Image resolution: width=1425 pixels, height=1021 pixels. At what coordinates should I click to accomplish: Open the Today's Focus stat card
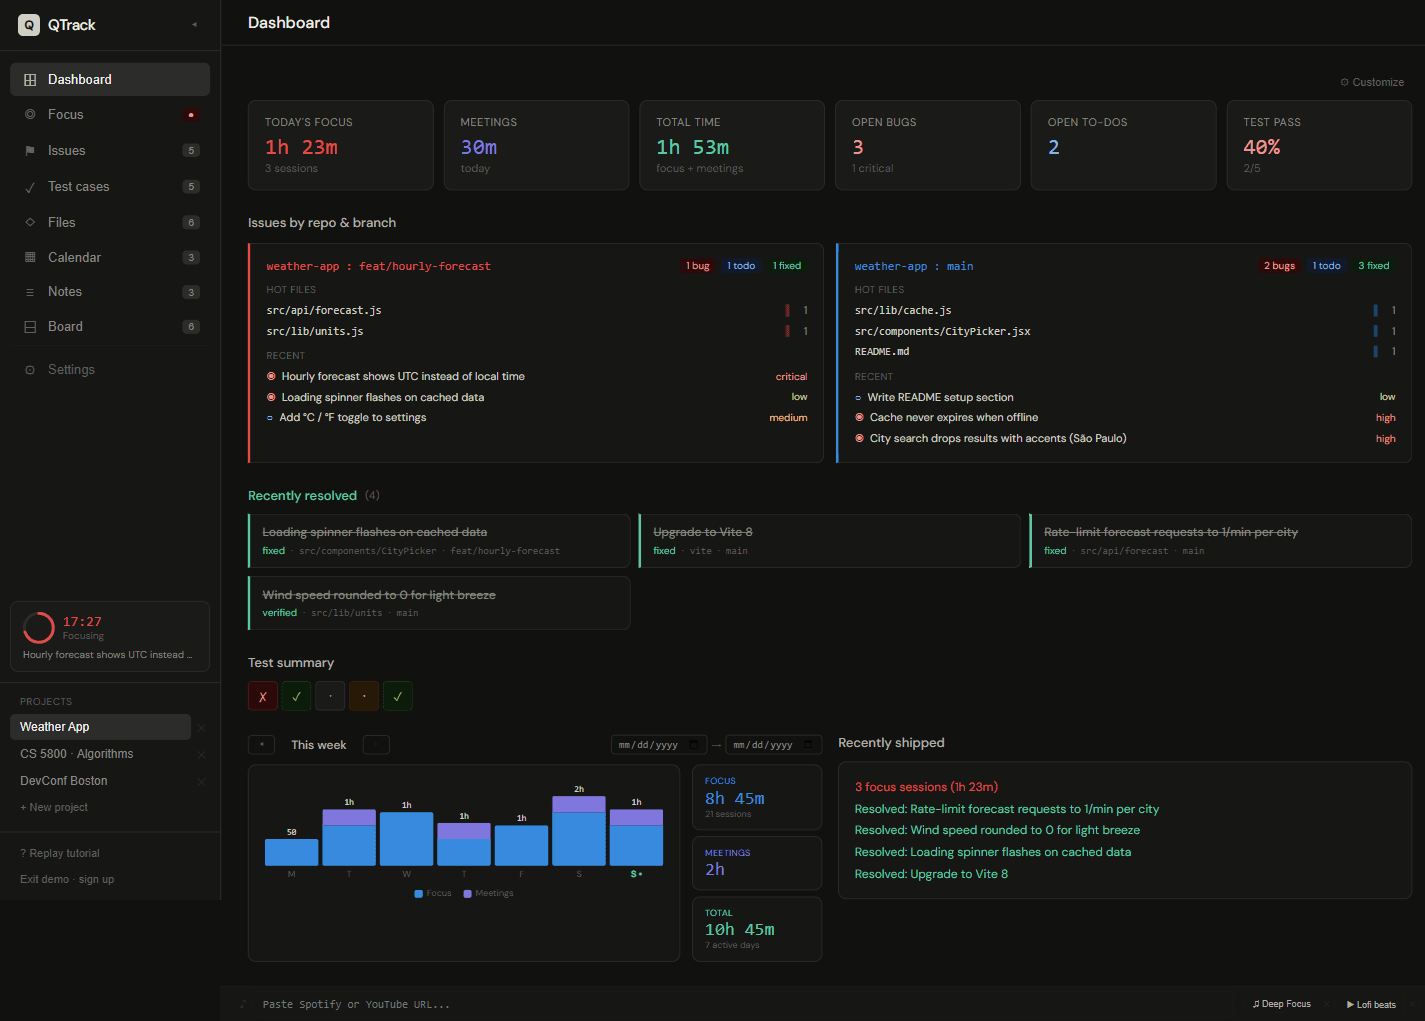(x=341, y=145)
